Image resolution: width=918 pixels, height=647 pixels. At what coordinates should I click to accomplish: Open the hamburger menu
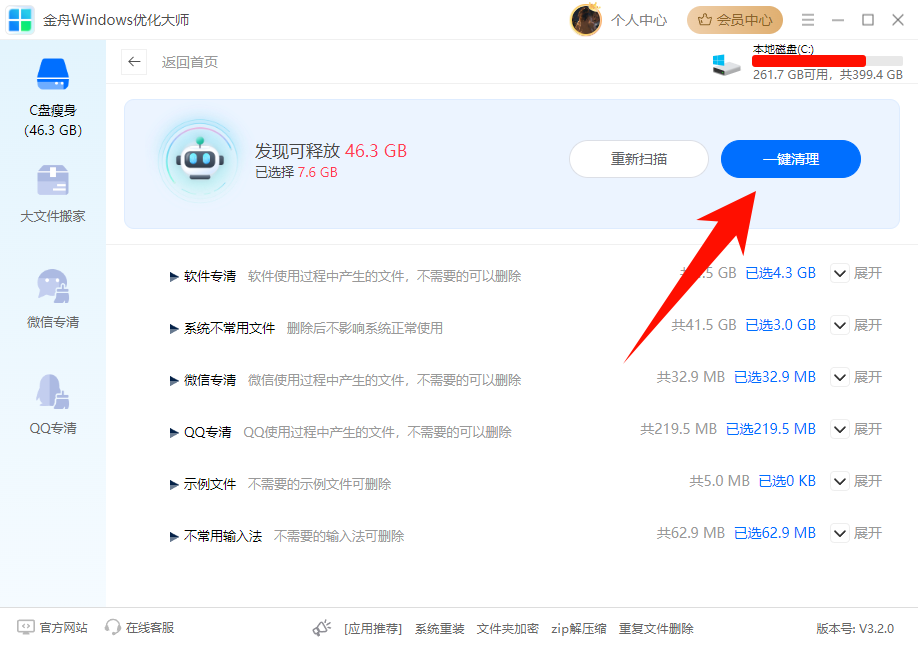(x=806, y=19)
